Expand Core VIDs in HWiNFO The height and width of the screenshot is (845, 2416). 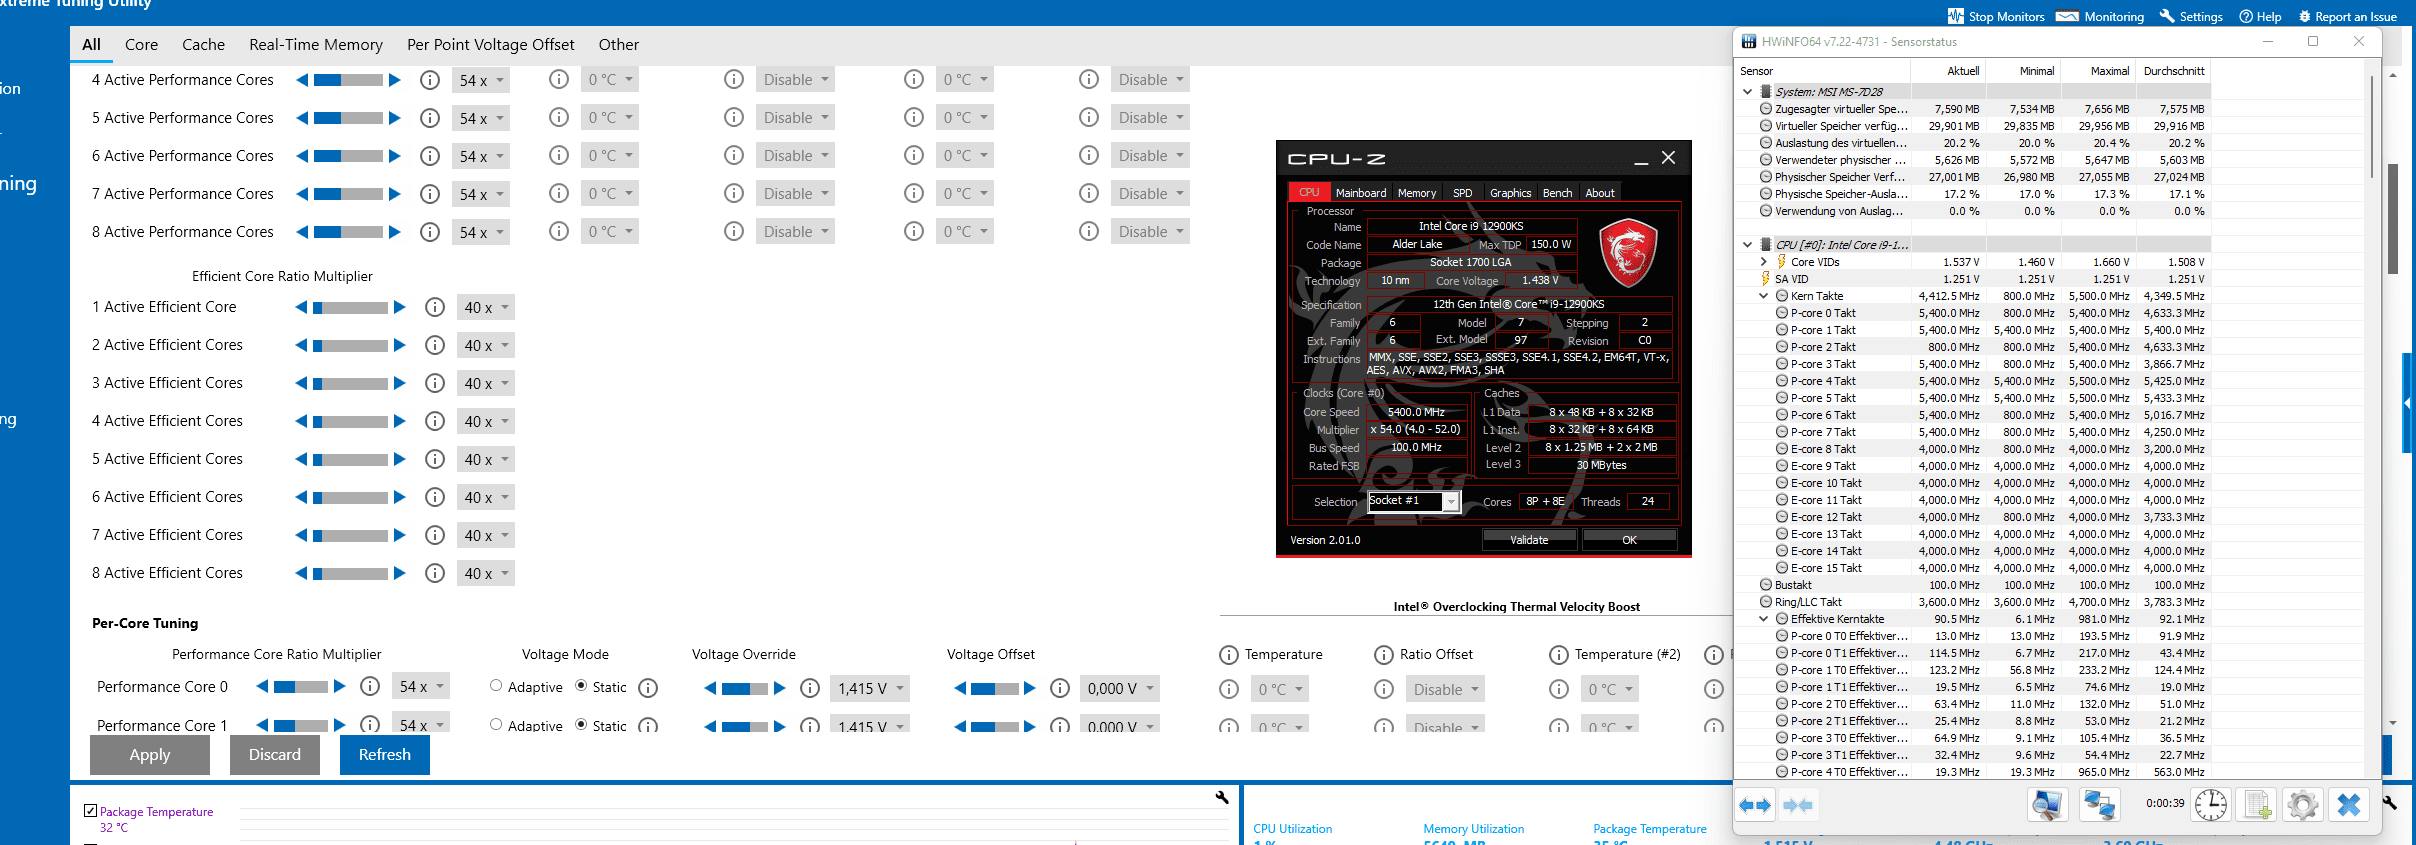click(x=1763, y=262)
